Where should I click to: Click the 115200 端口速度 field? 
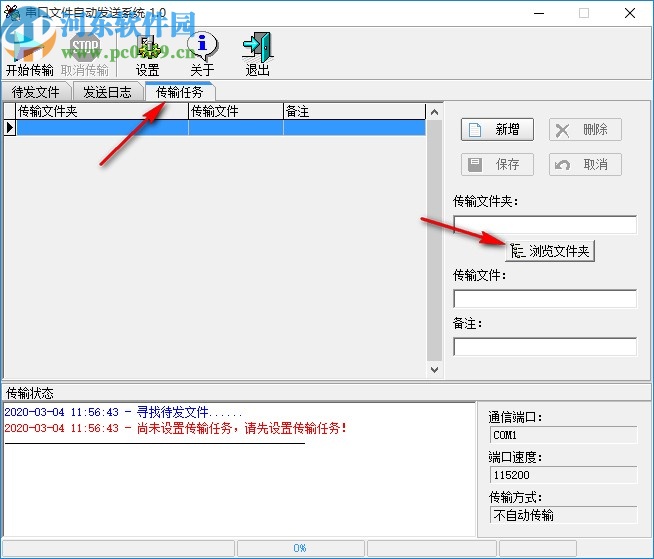(x=563, y=475)
